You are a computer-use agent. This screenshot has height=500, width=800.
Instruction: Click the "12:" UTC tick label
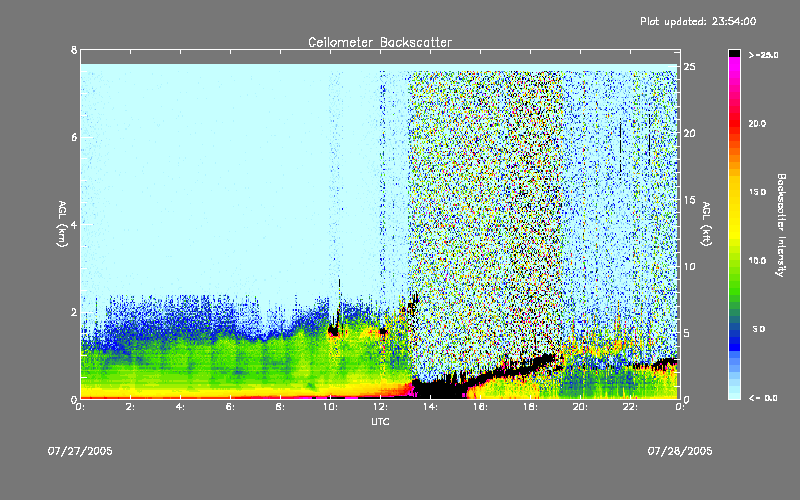[x=380, y=407]
